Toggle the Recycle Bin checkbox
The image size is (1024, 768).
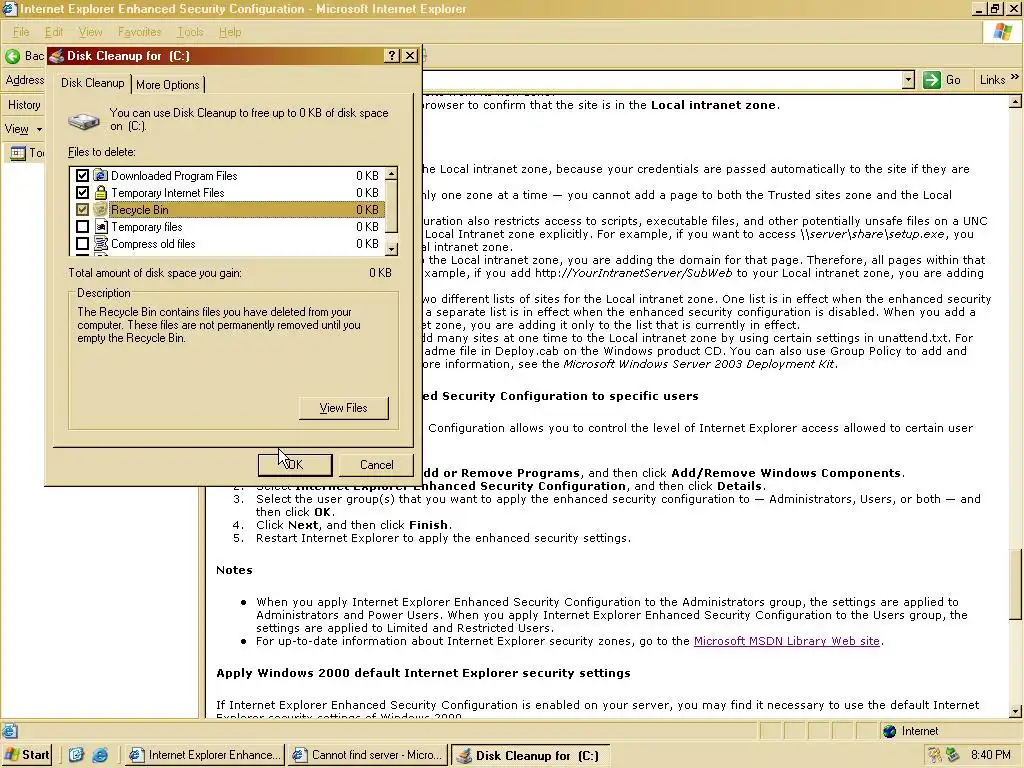[x=82, y=210]
